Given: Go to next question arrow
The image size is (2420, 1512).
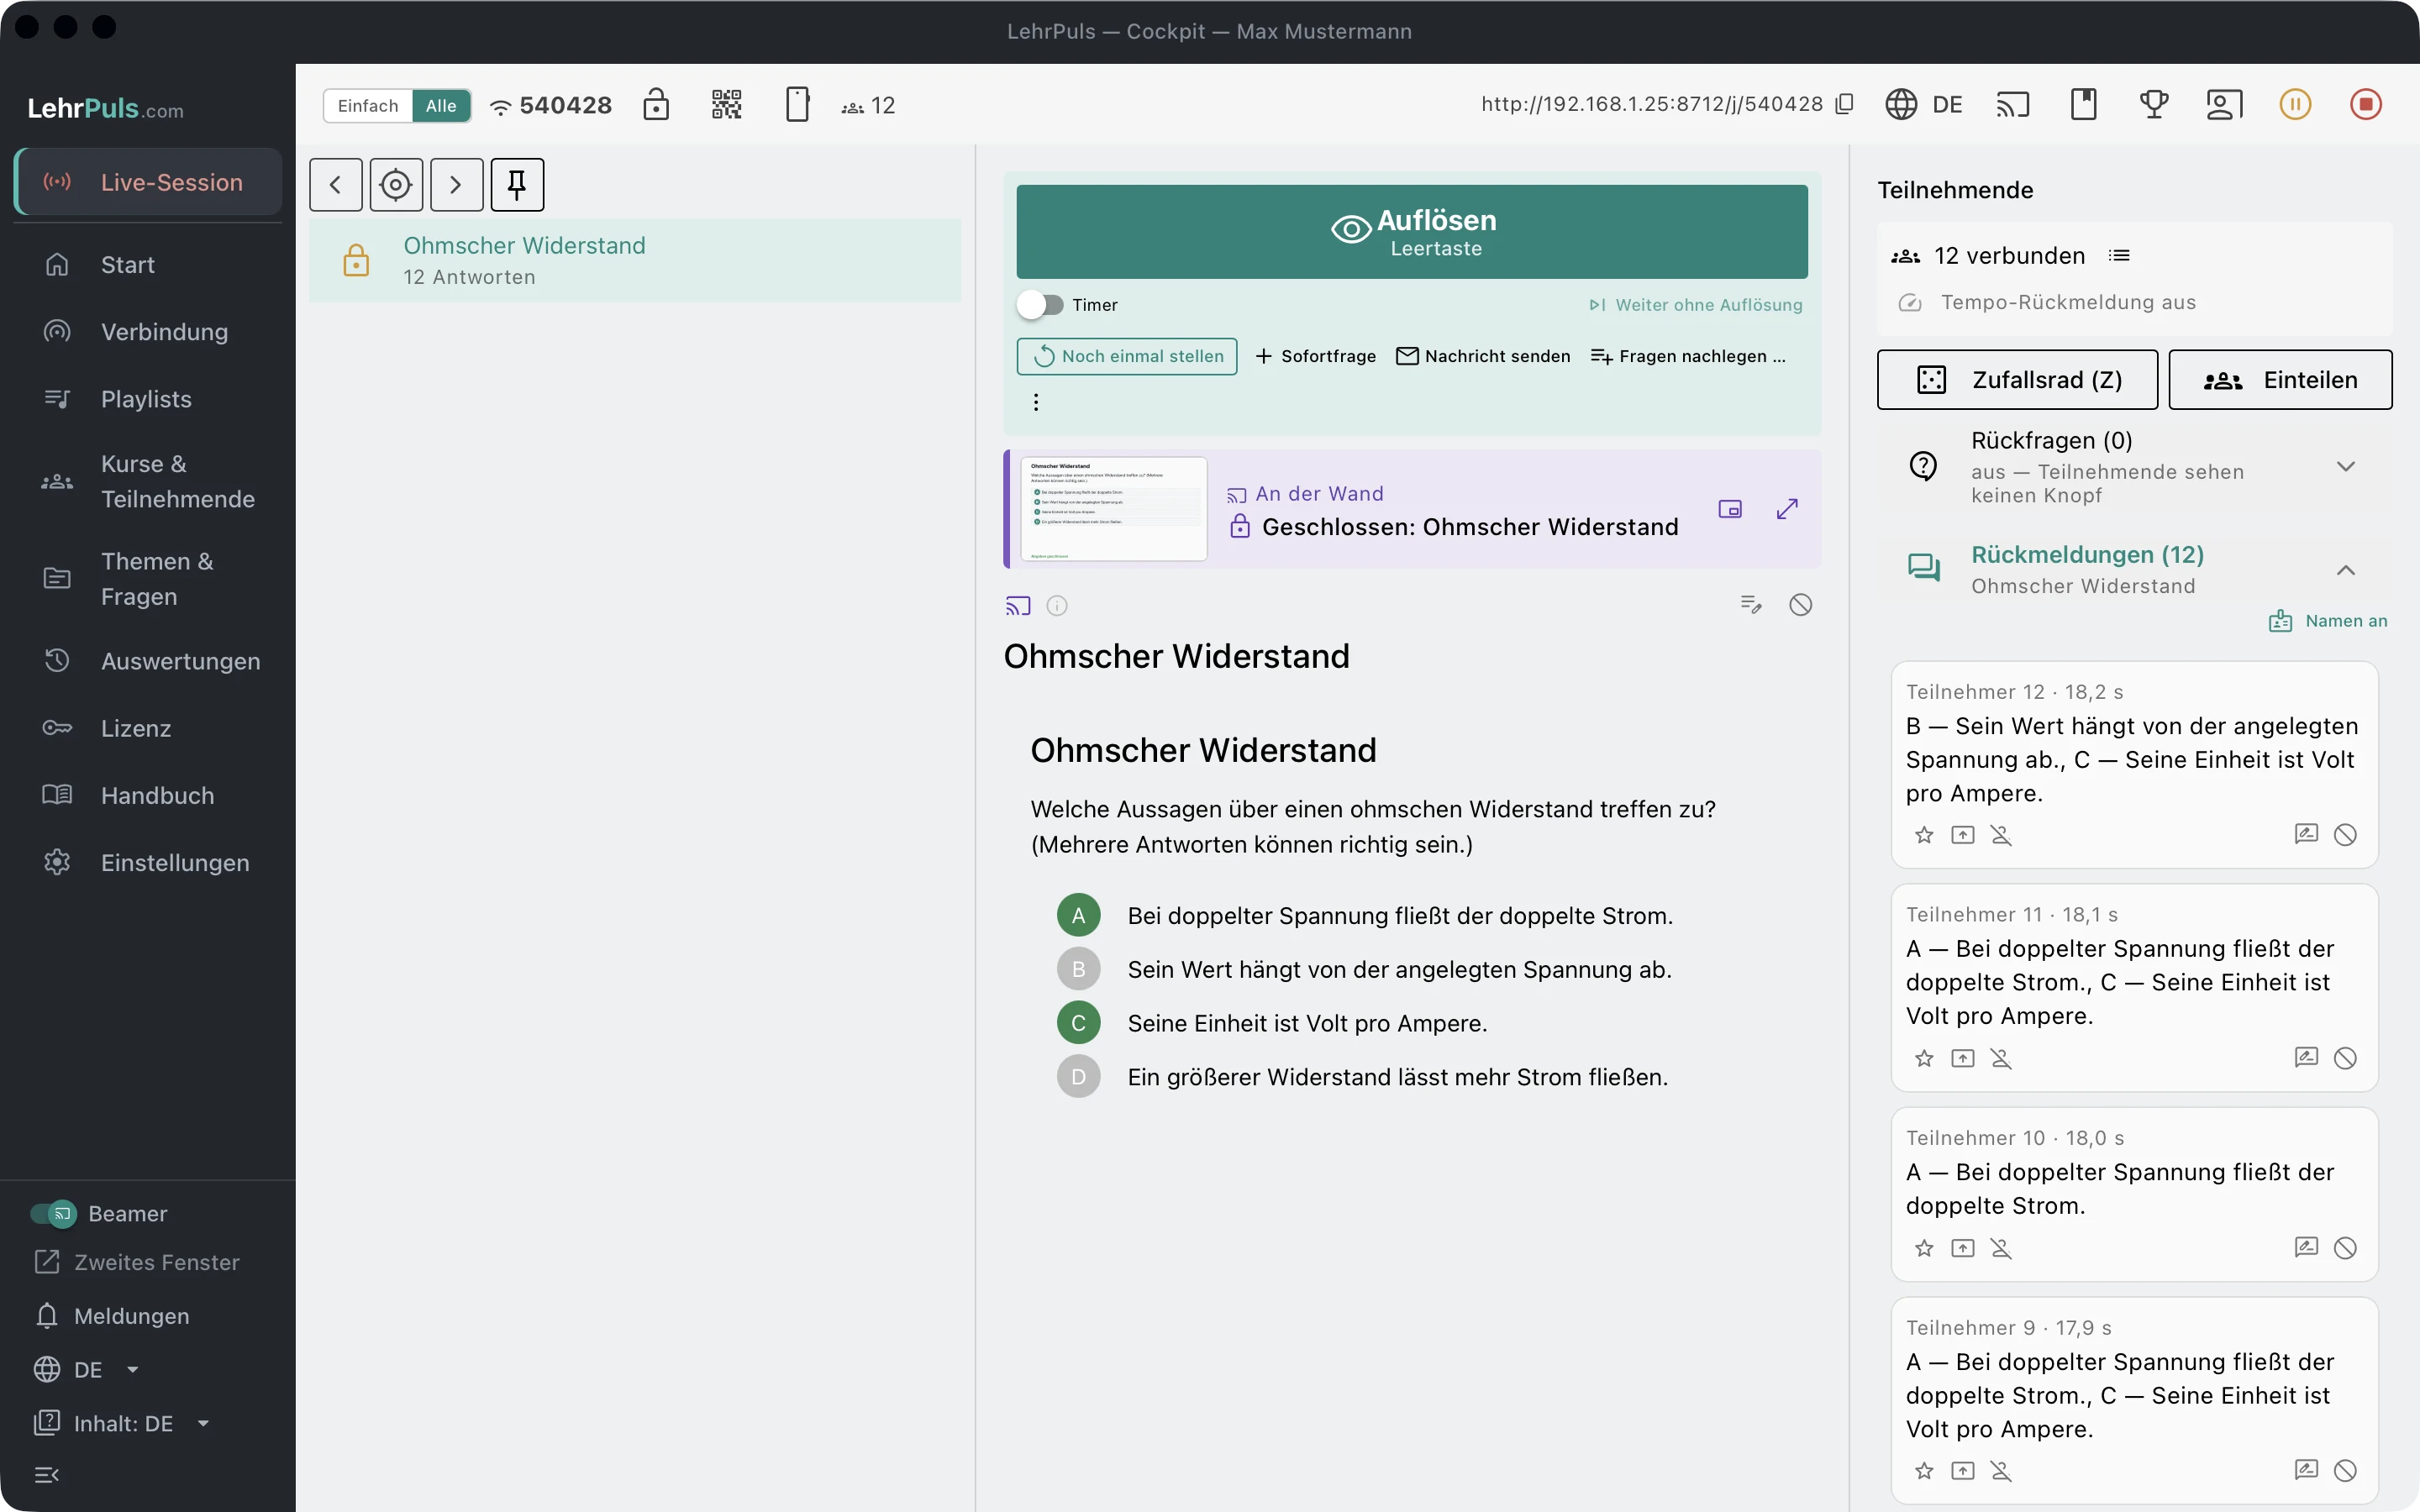Looking at the screenshot, I should point(457,185).
